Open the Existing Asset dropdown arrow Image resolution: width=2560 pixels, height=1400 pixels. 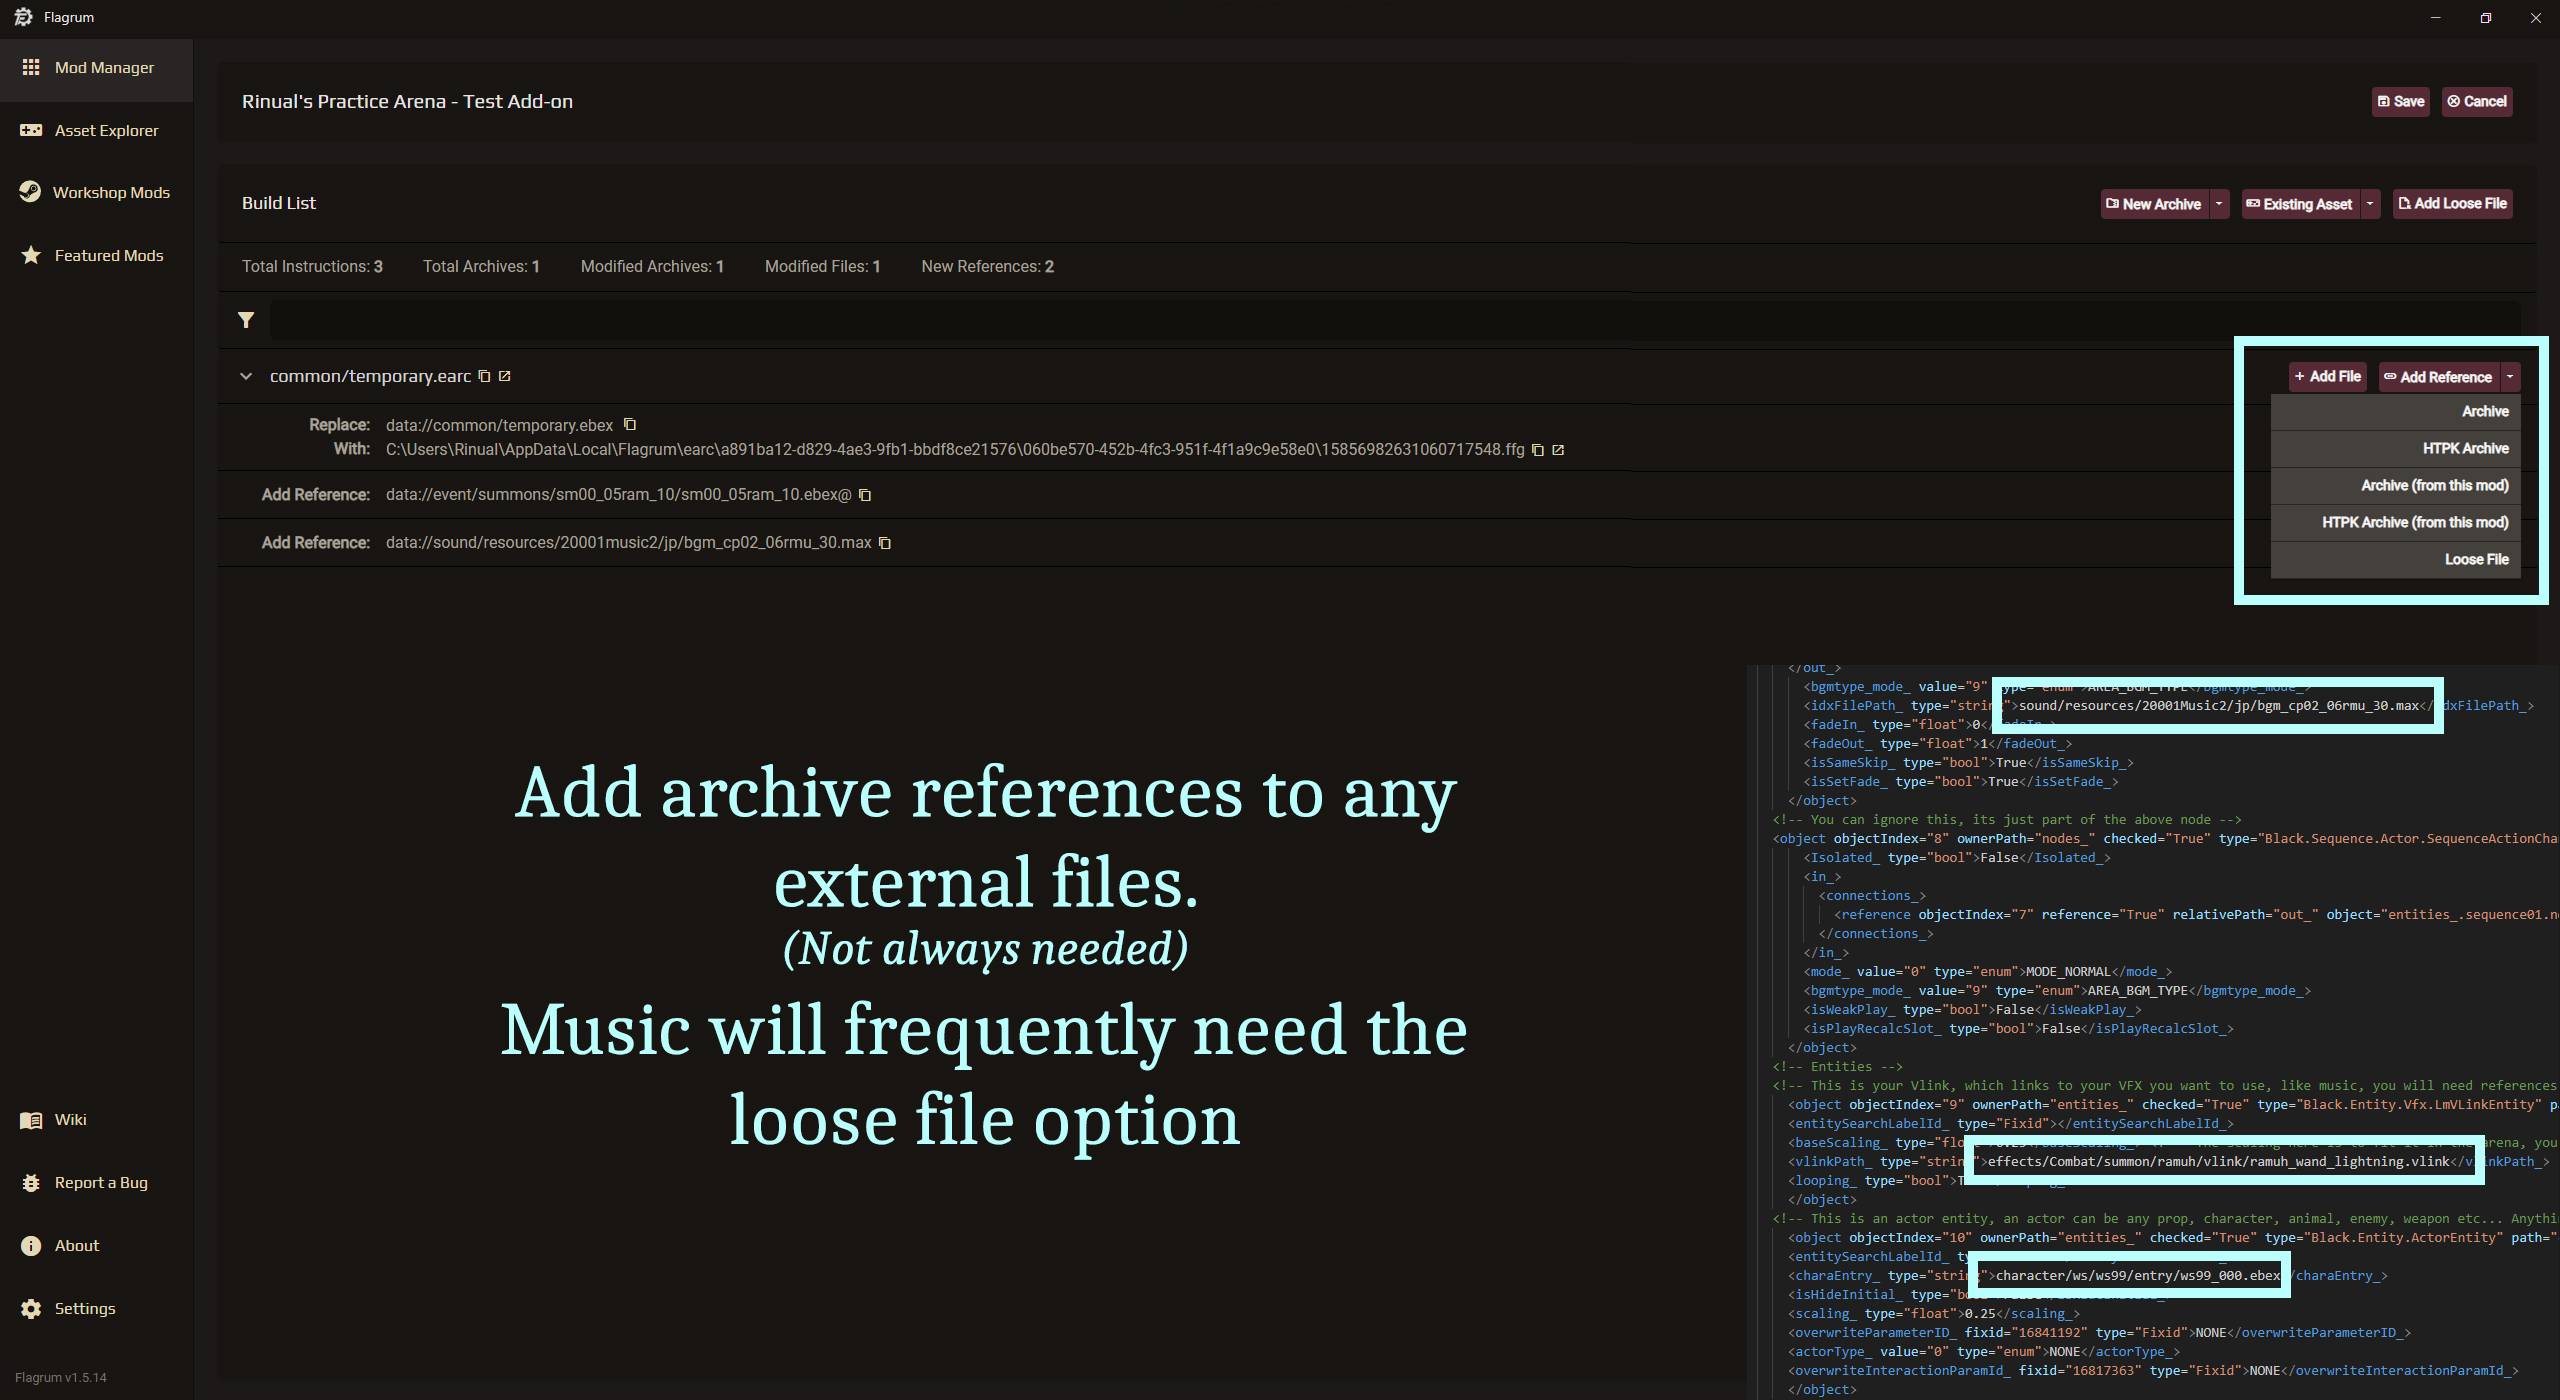pyautogui.click(x=2369, y=204)
